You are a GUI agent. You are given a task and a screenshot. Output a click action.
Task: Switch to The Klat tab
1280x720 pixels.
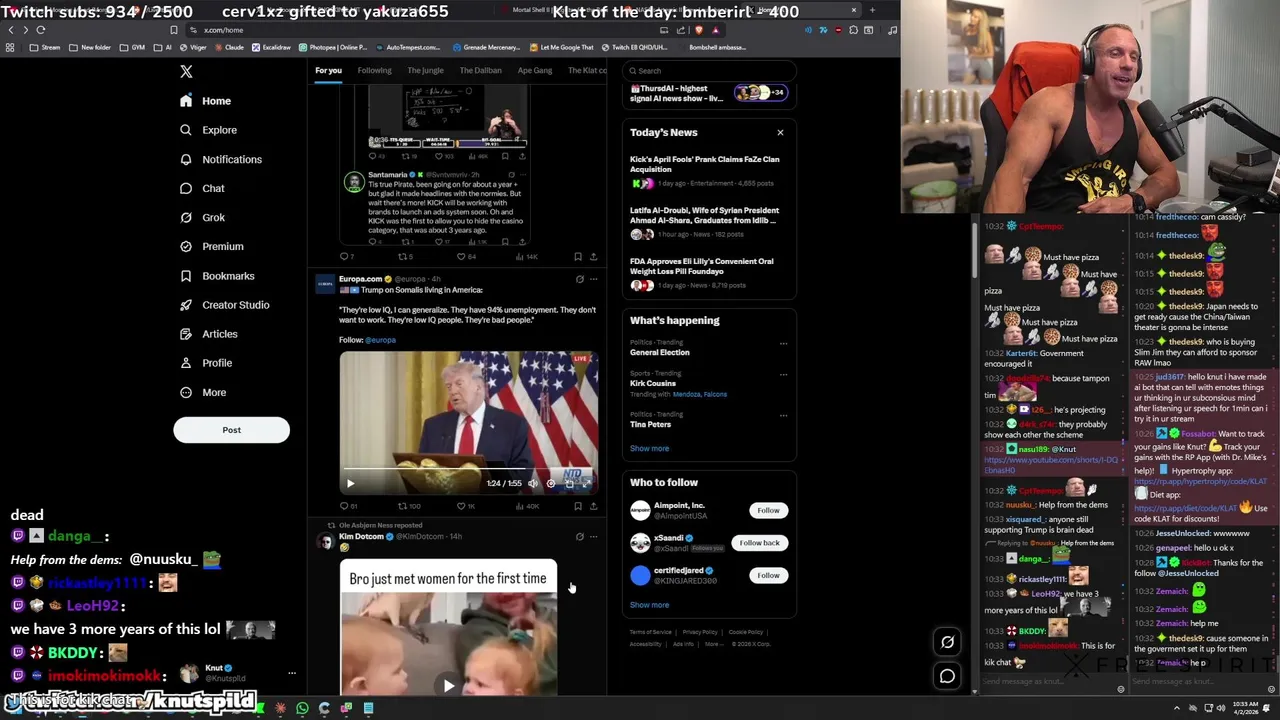pyautogui.click(x=587, y=70)
